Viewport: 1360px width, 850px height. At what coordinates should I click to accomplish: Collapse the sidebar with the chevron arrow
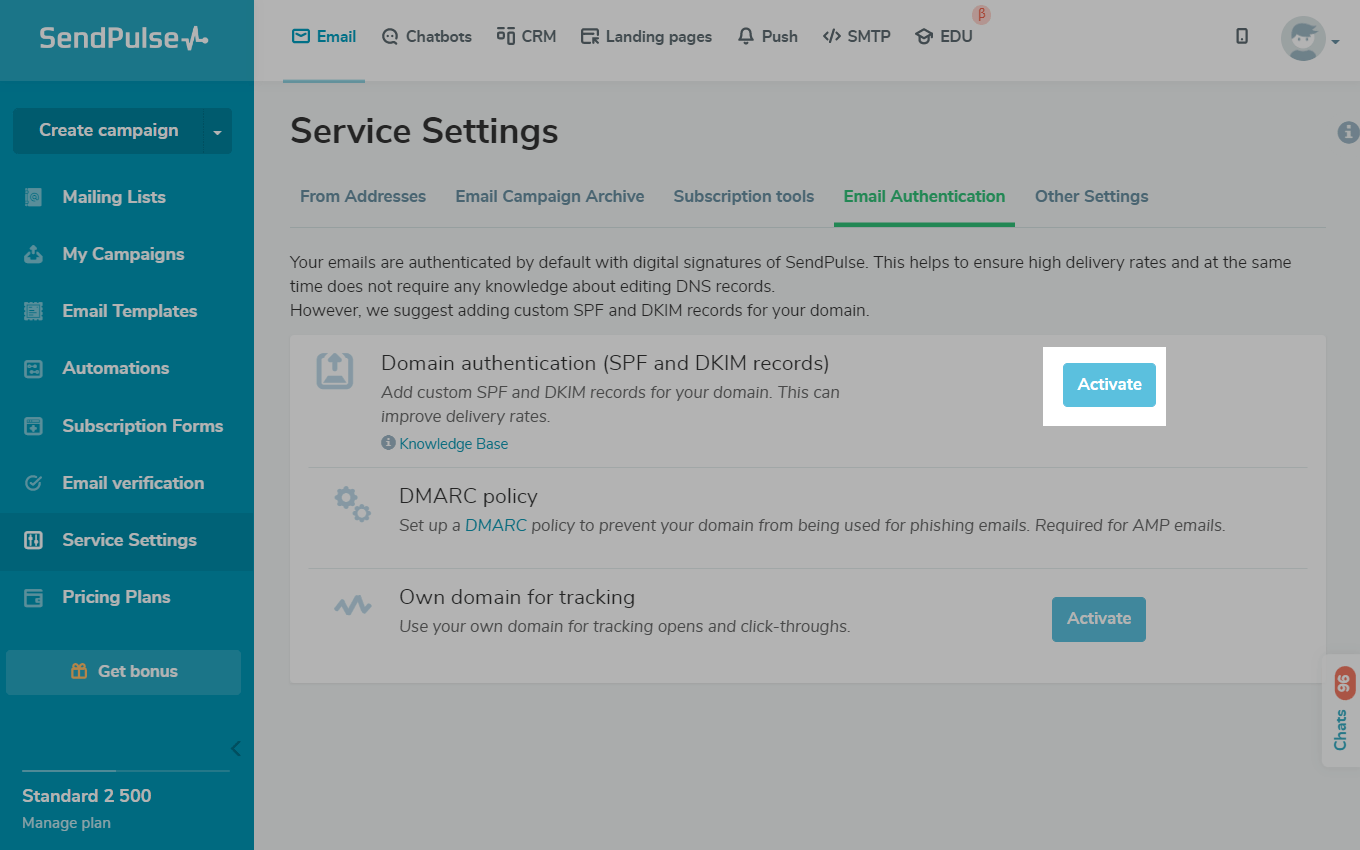coord(235,748)
